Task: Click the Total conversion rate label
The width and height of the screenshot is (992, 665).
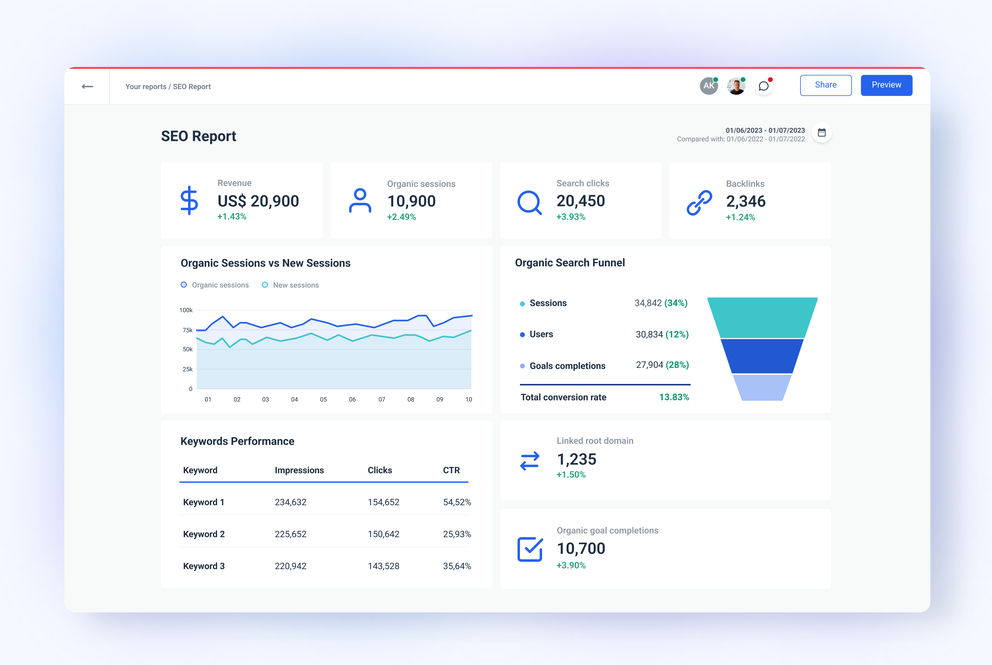Action: 563,397
